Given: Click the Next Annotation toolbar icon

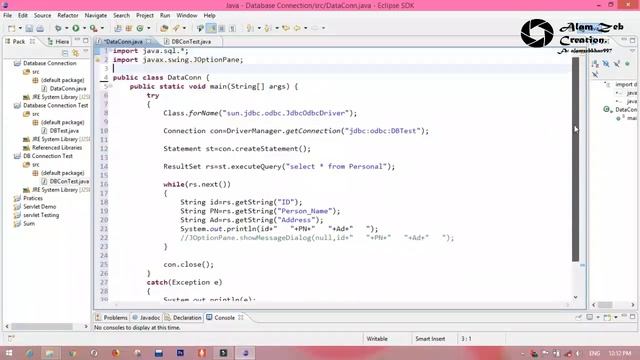Looking at the screenshot, I should 250,28.
